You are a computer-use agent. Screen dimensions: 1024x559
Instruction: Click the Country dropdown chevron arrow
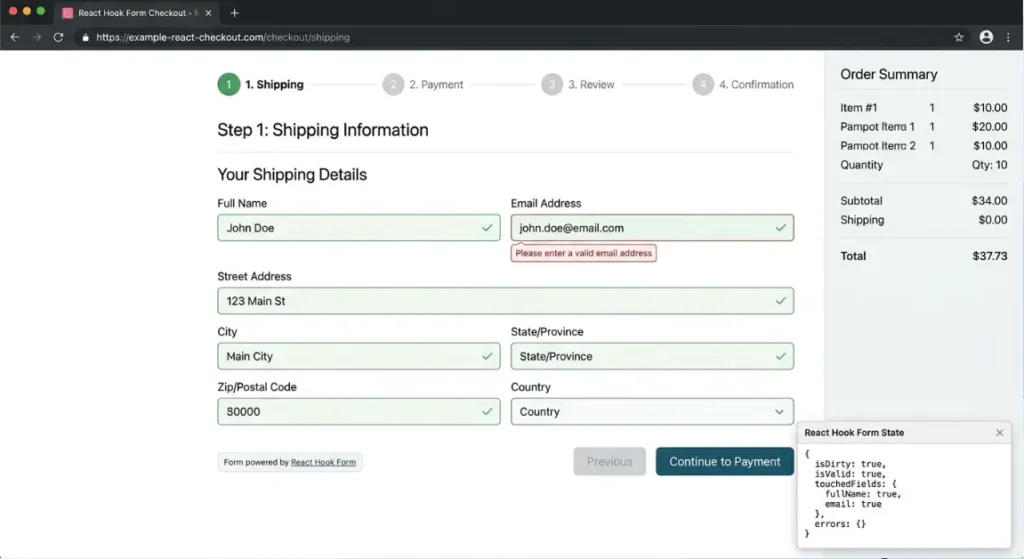tap(779, 412)
